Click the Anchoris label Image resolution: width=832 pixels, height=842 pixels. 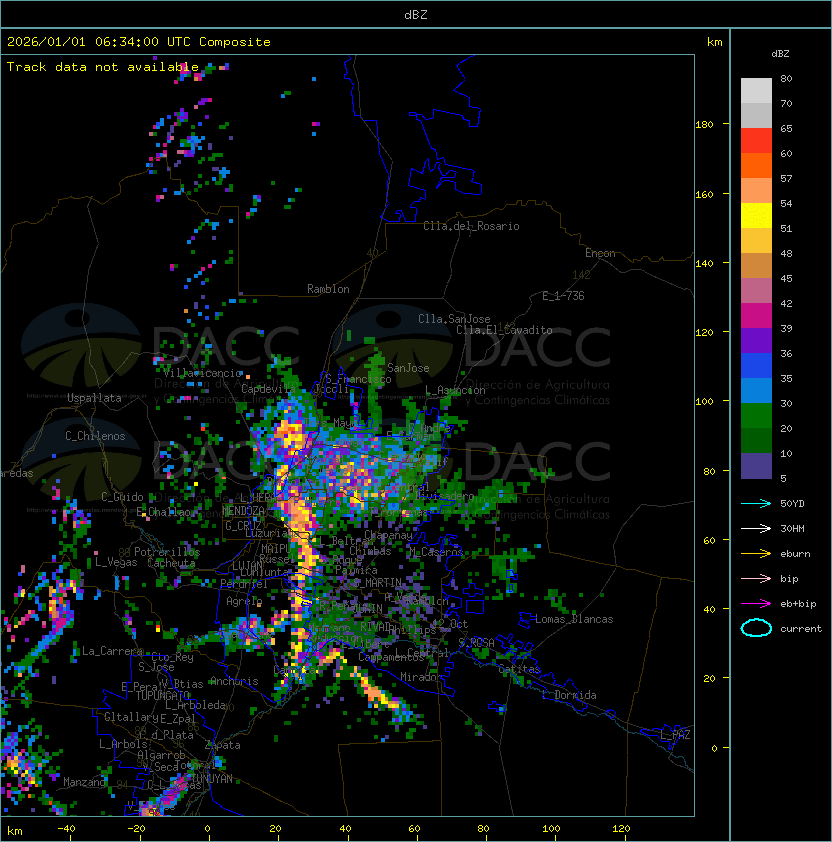pyautogui.click(x=234, y=681)
